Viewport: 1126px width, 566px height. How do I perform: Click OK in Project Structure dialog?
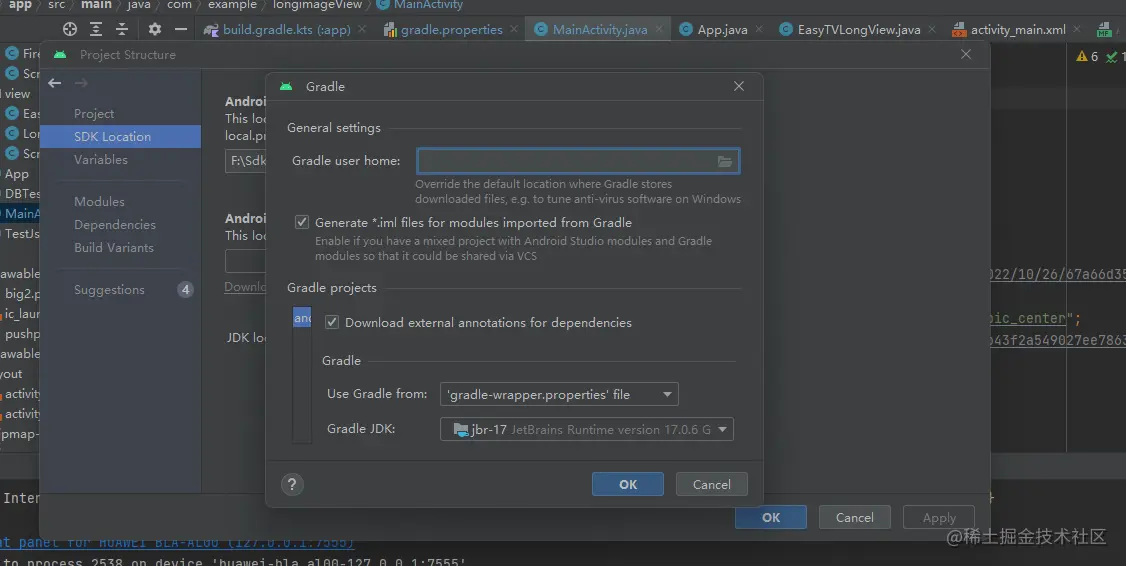pos(771,517)
